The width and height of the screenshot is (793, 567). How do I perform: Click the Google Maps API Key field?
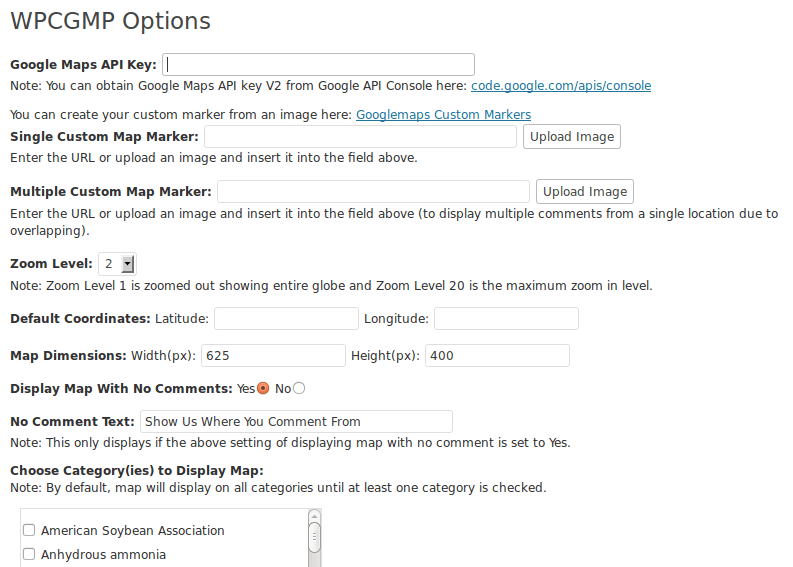tap(318, 65)
